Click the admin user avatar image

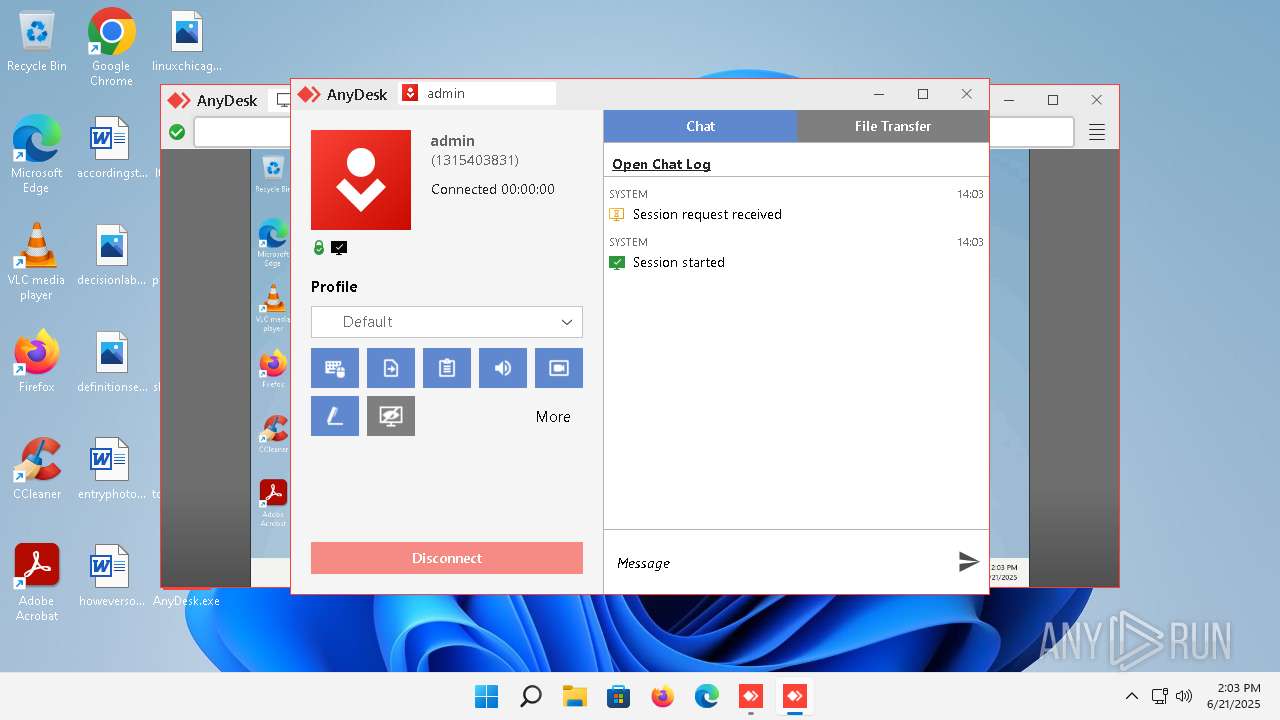[361, 180]
